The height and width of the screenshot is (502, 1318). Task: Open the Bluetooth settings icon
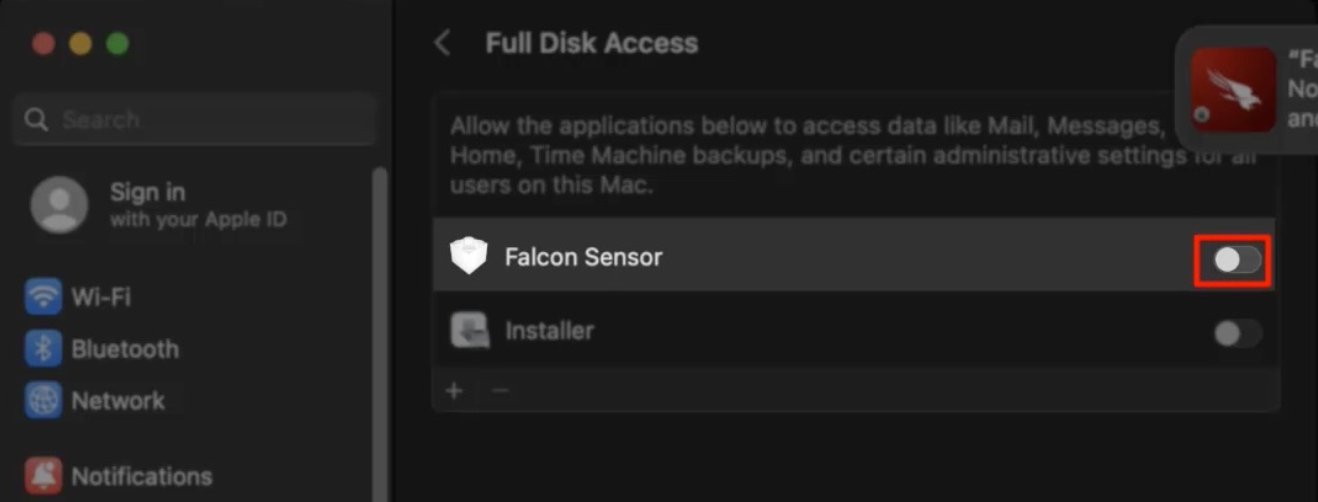click(44, 349)
